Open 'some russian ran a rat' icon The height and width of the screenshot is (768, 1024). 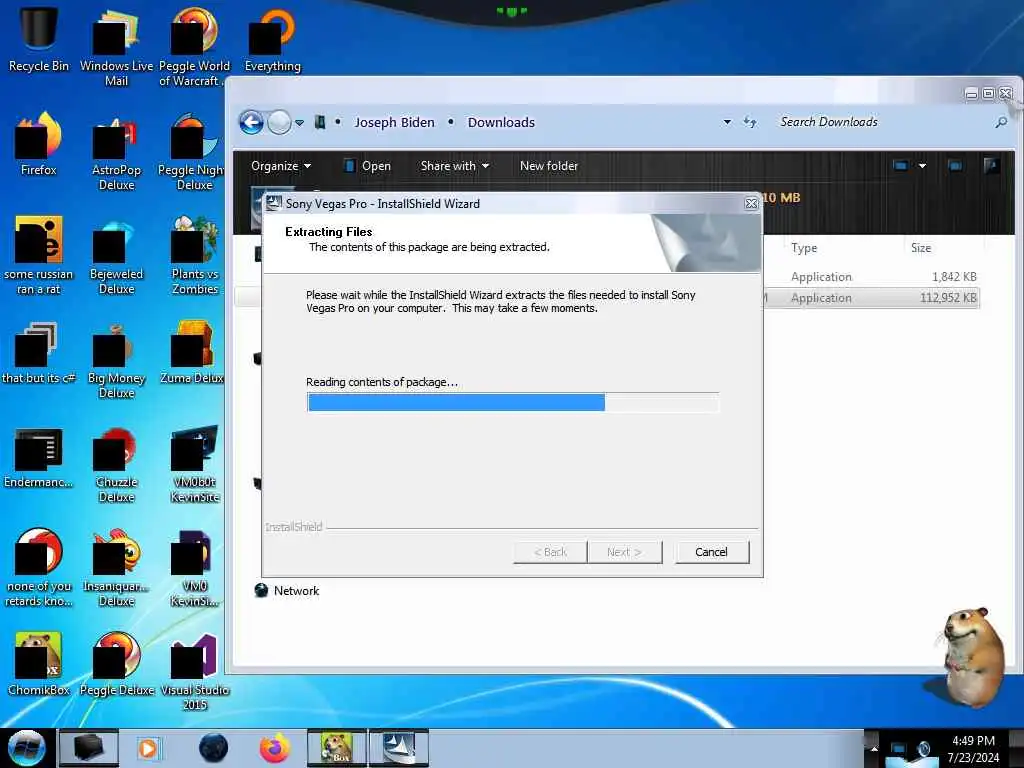(x=39, y=255)
